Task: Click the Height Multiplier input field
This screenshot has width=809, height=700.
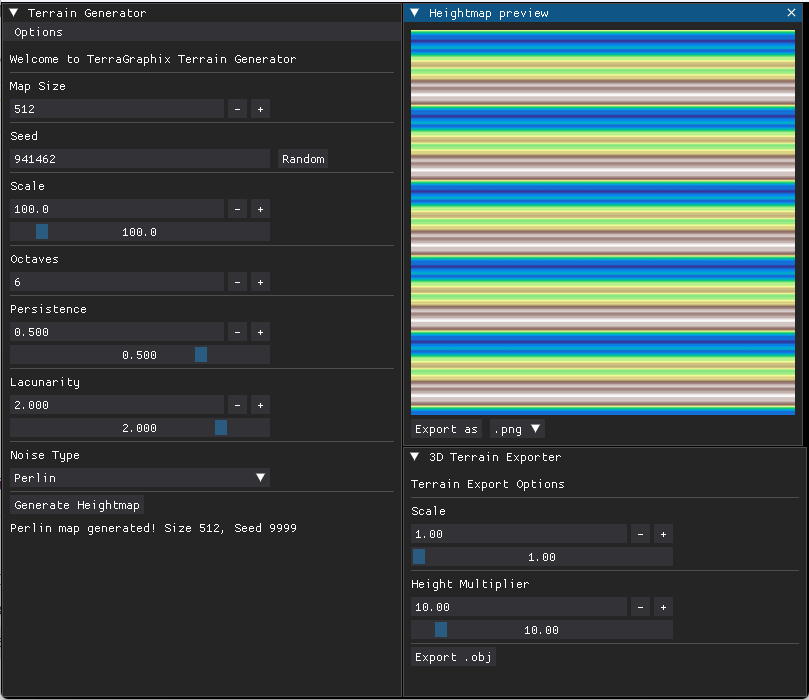Action: pyautogui.click(x=519, y=607)
